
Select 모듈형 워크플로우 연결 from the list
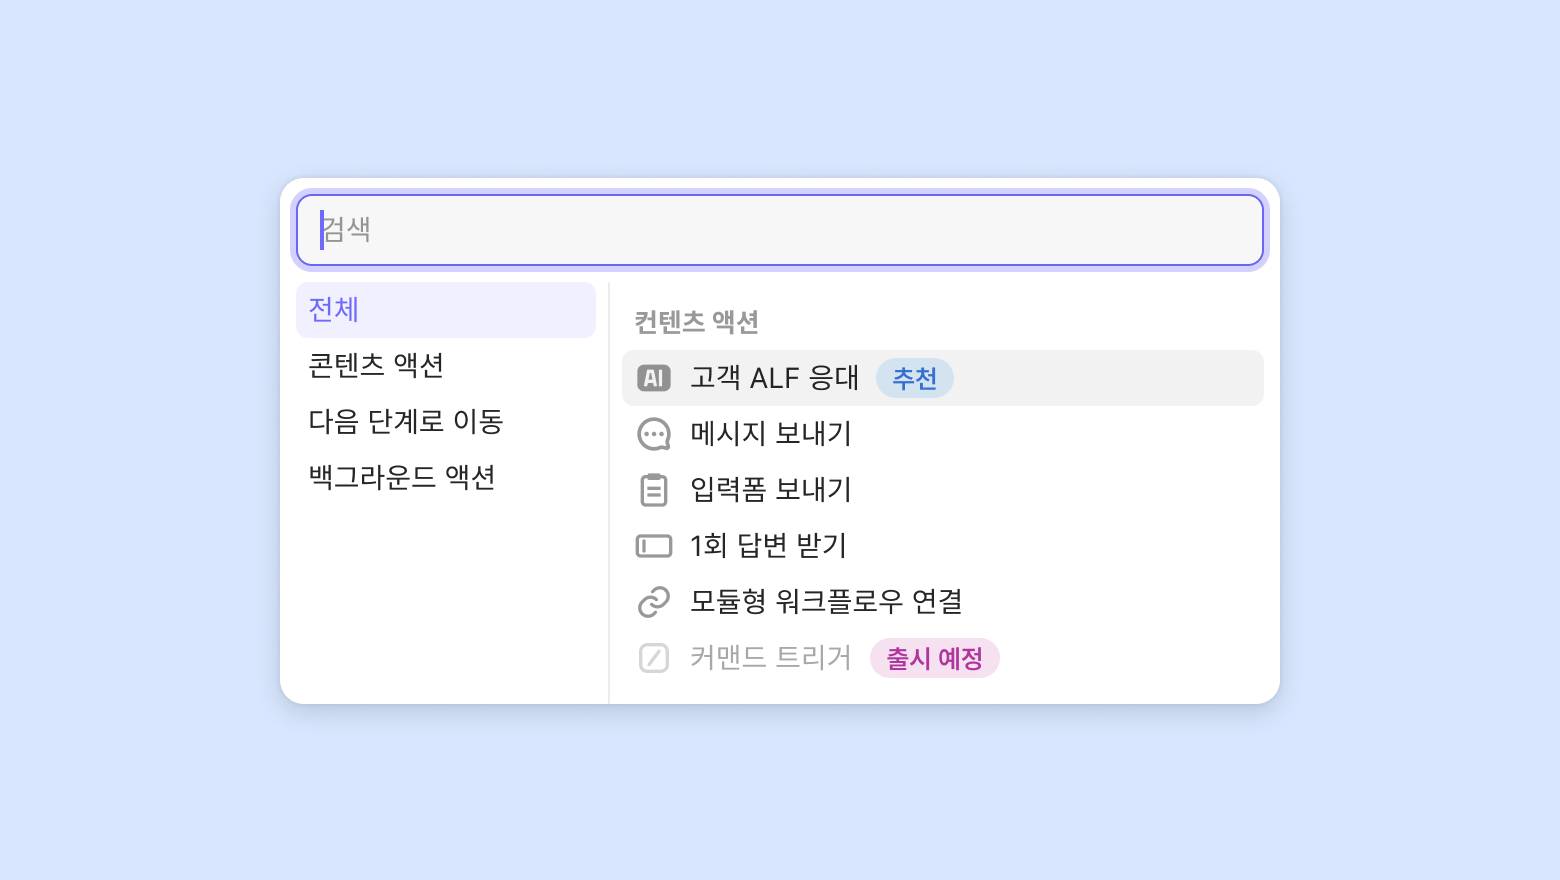[826, 602]
